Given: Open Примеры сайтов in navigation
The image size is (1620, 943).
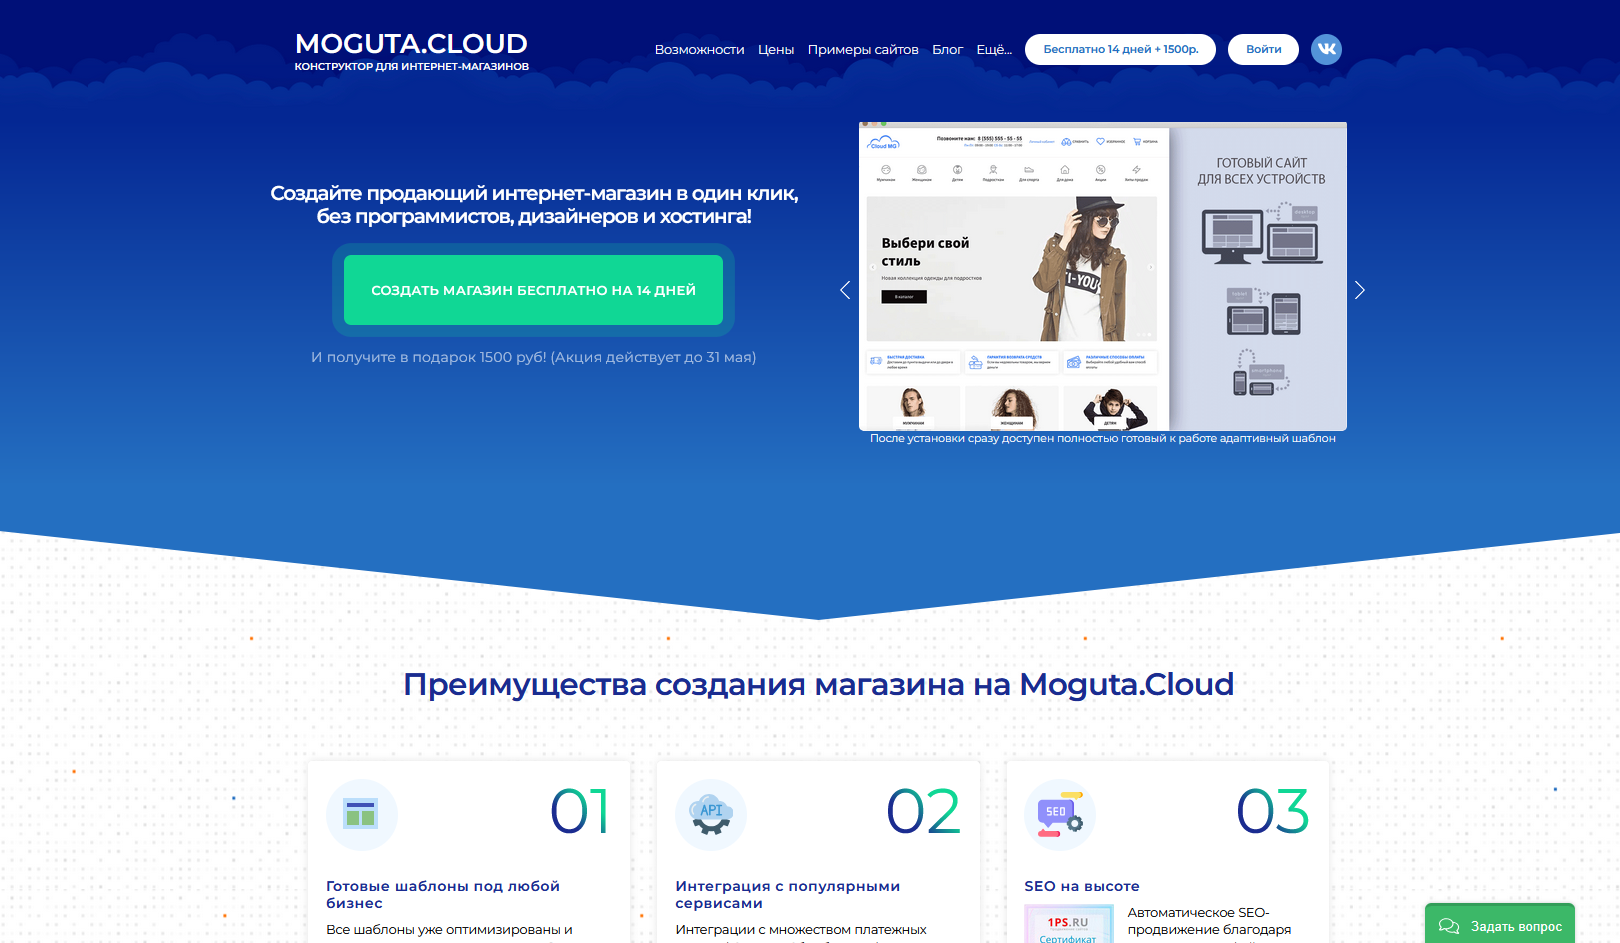Looking at the screenshot, I should point(863,49).
